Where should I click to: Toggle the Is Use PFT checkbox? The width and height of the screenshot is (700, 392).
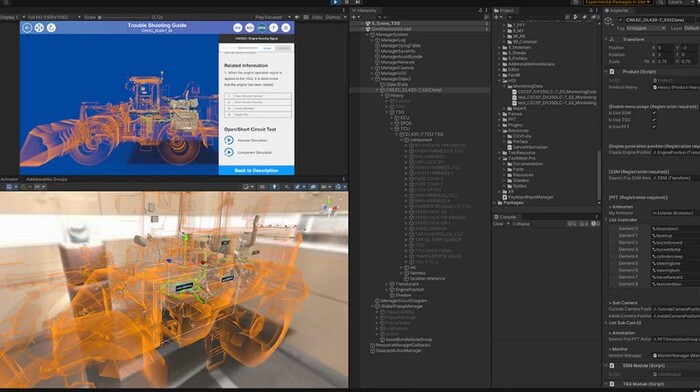tap(654, 127)
